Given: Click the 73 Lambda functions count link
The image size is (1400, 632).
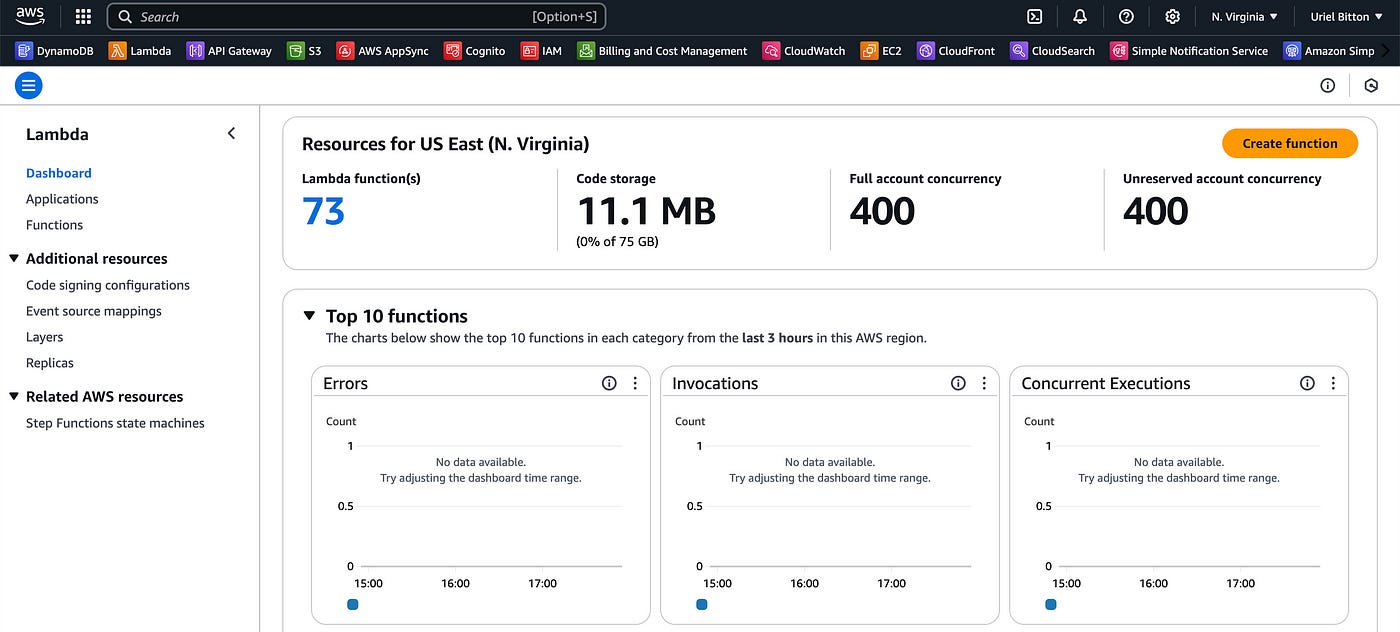Looking at the screenshot, I should [323, 211].
